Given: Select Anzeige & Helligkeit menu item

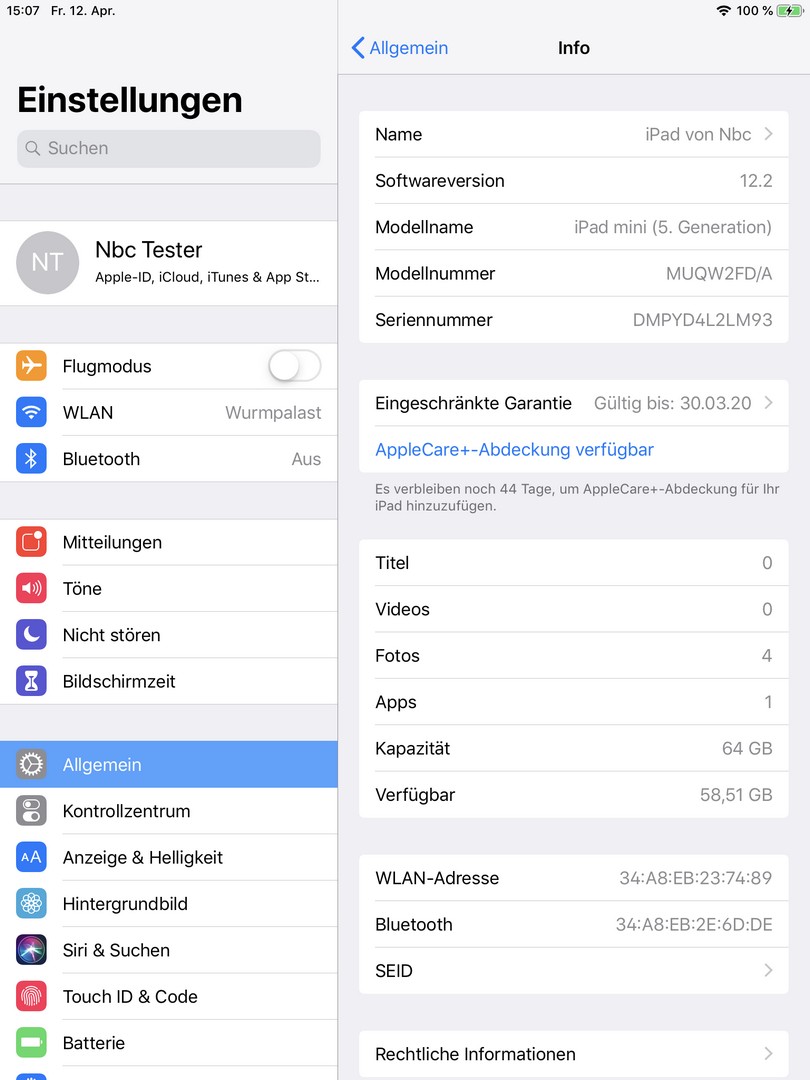Looking at the screenshot, I should [169, 857].
